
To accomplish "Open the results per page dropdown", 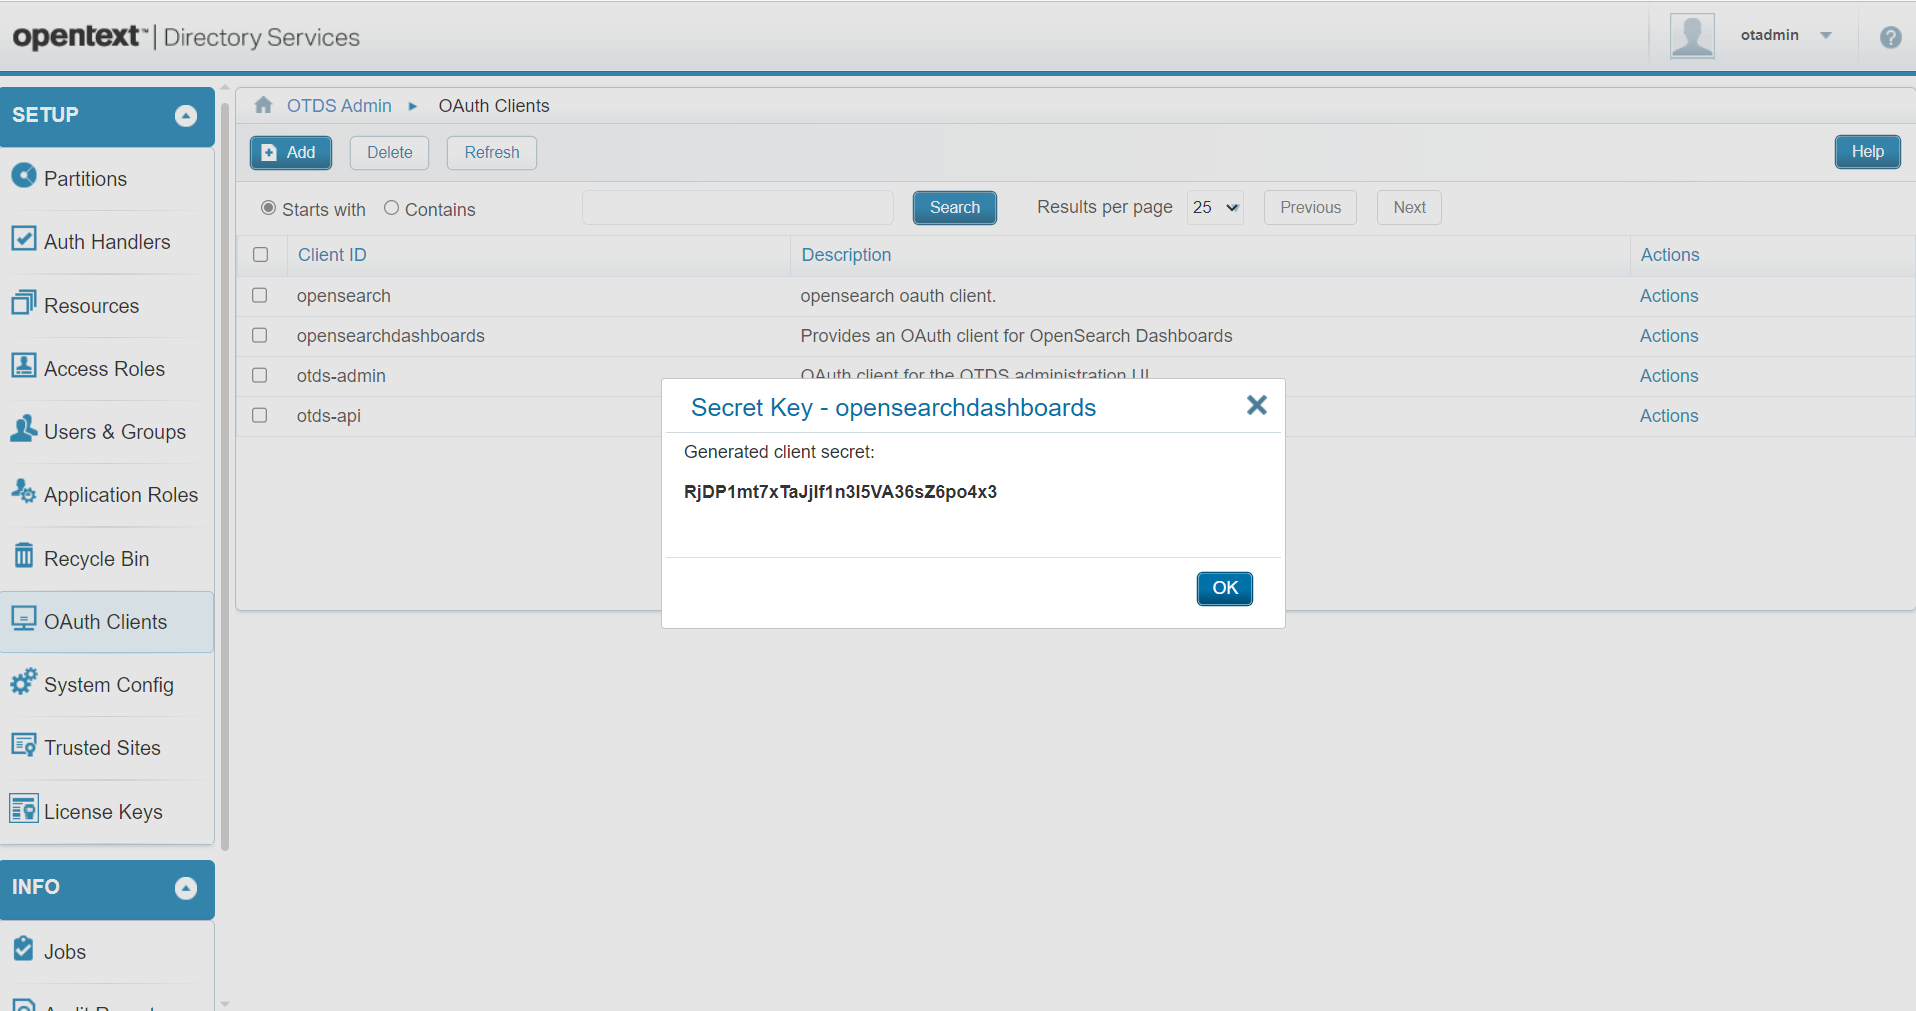I will [1215, 207].
